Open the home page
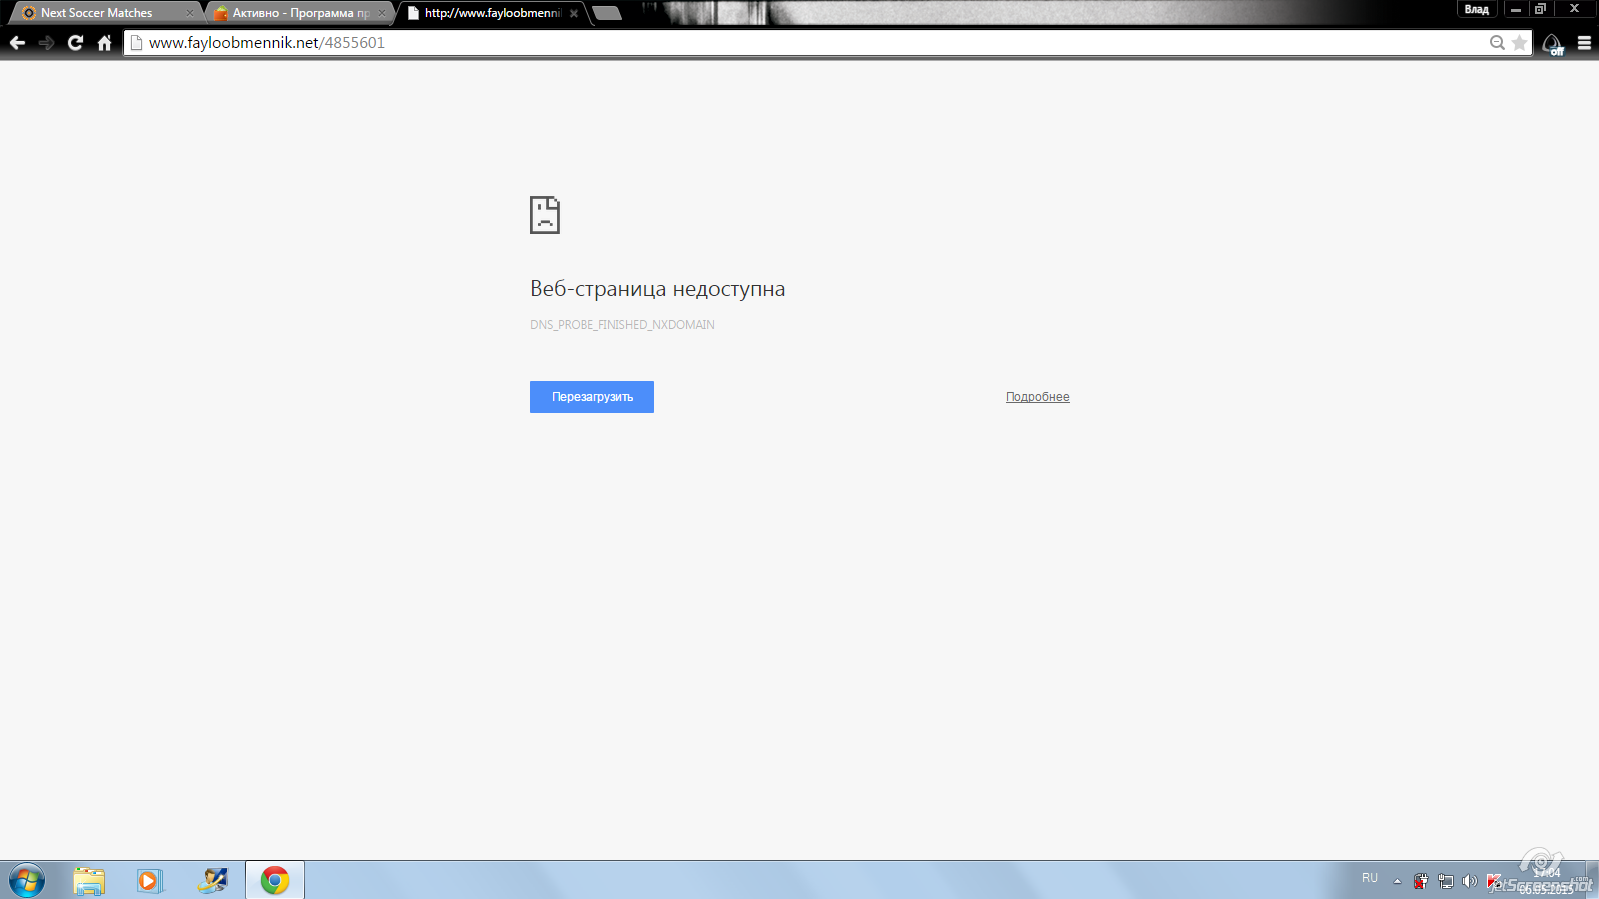This screenshot has width=1599, height=899. (104, 43)
